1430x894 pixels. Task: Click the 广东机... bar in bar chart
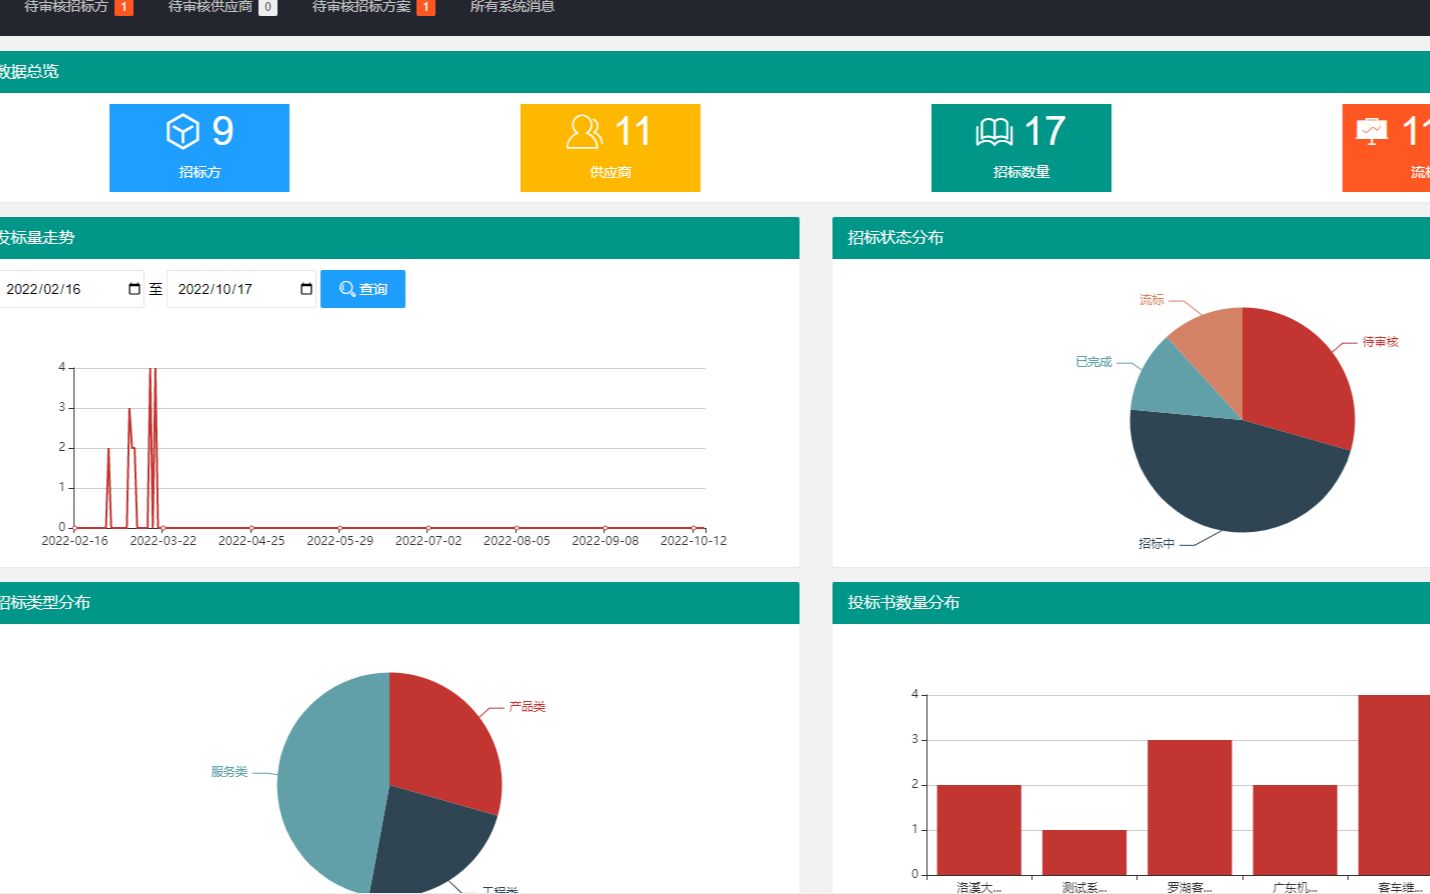(x=1295, y=830)
